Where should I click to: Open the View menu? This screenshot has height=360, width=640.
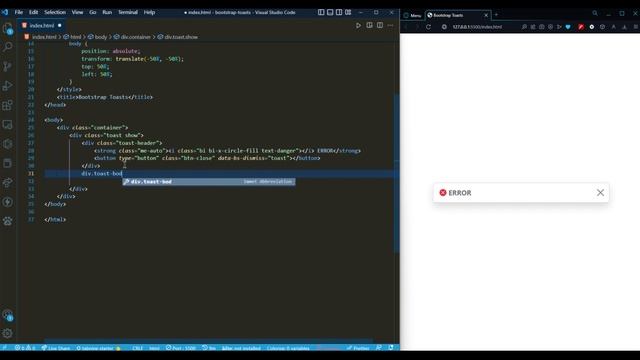tap(77, 12)
